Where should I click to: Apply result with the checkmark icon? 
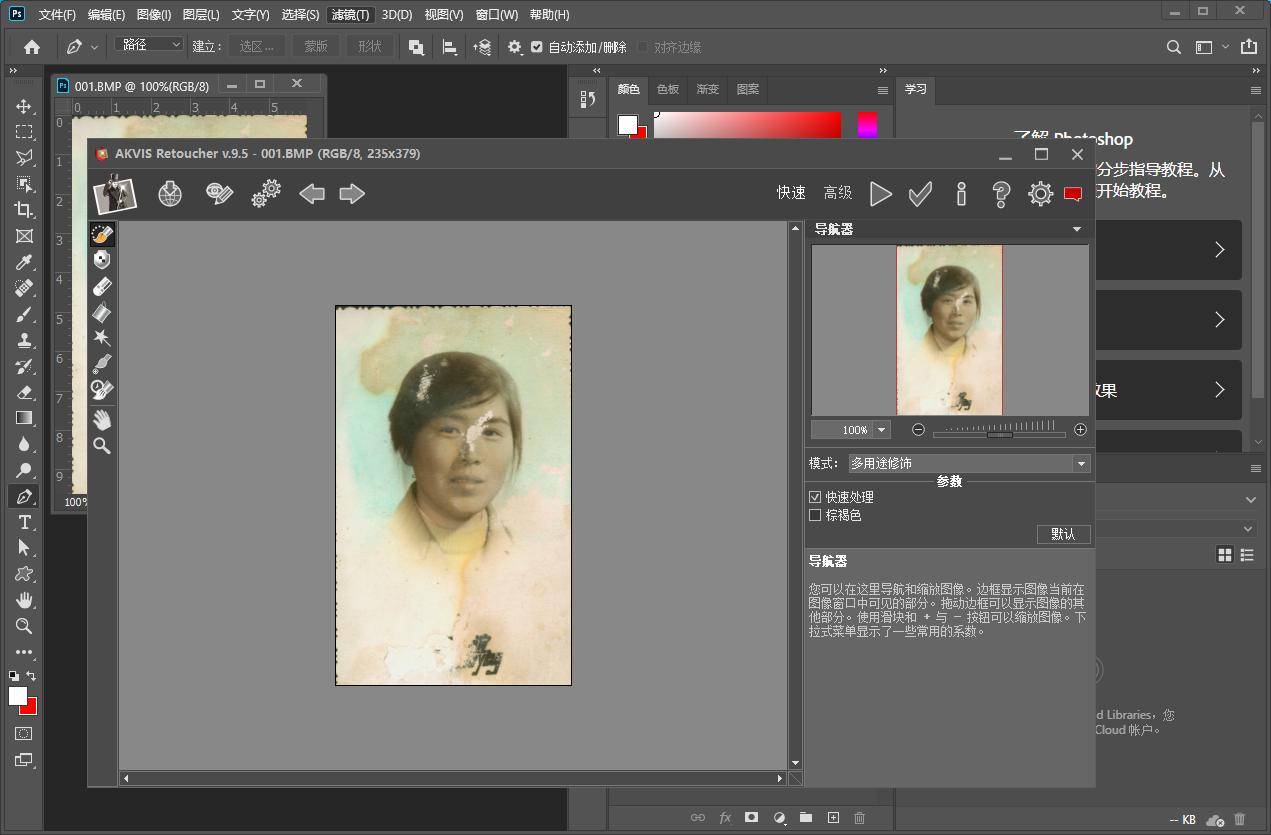click(920, 194)
